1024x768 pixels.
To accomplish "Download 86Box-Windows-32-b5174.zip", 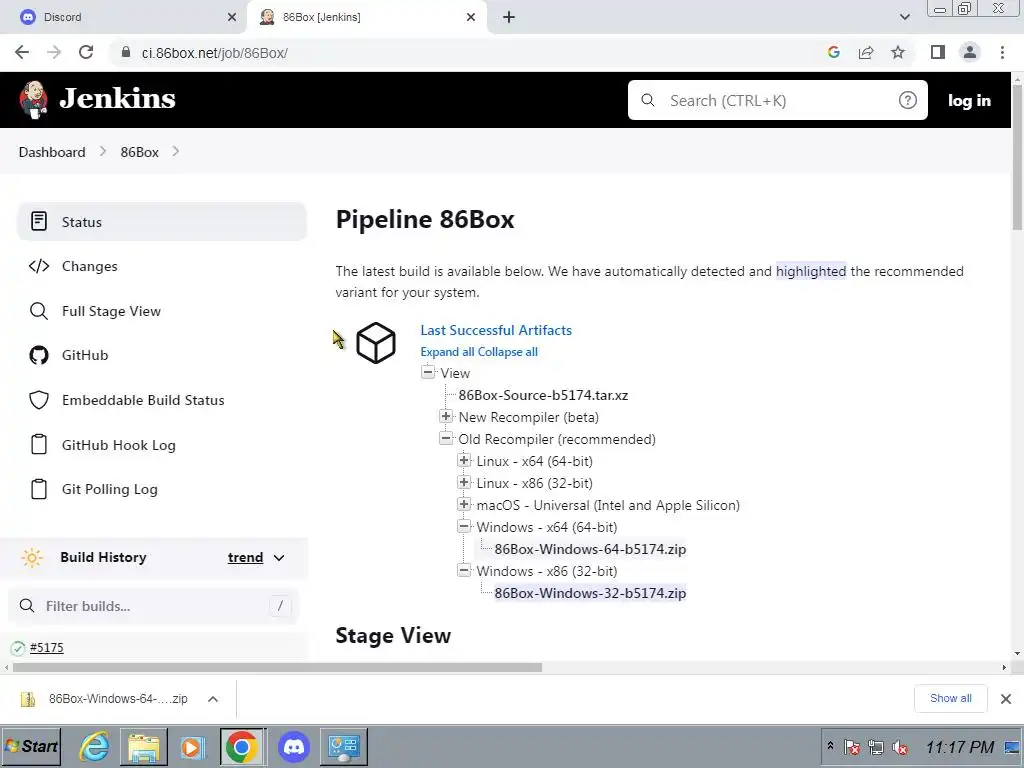I will [x=590, y=593].
